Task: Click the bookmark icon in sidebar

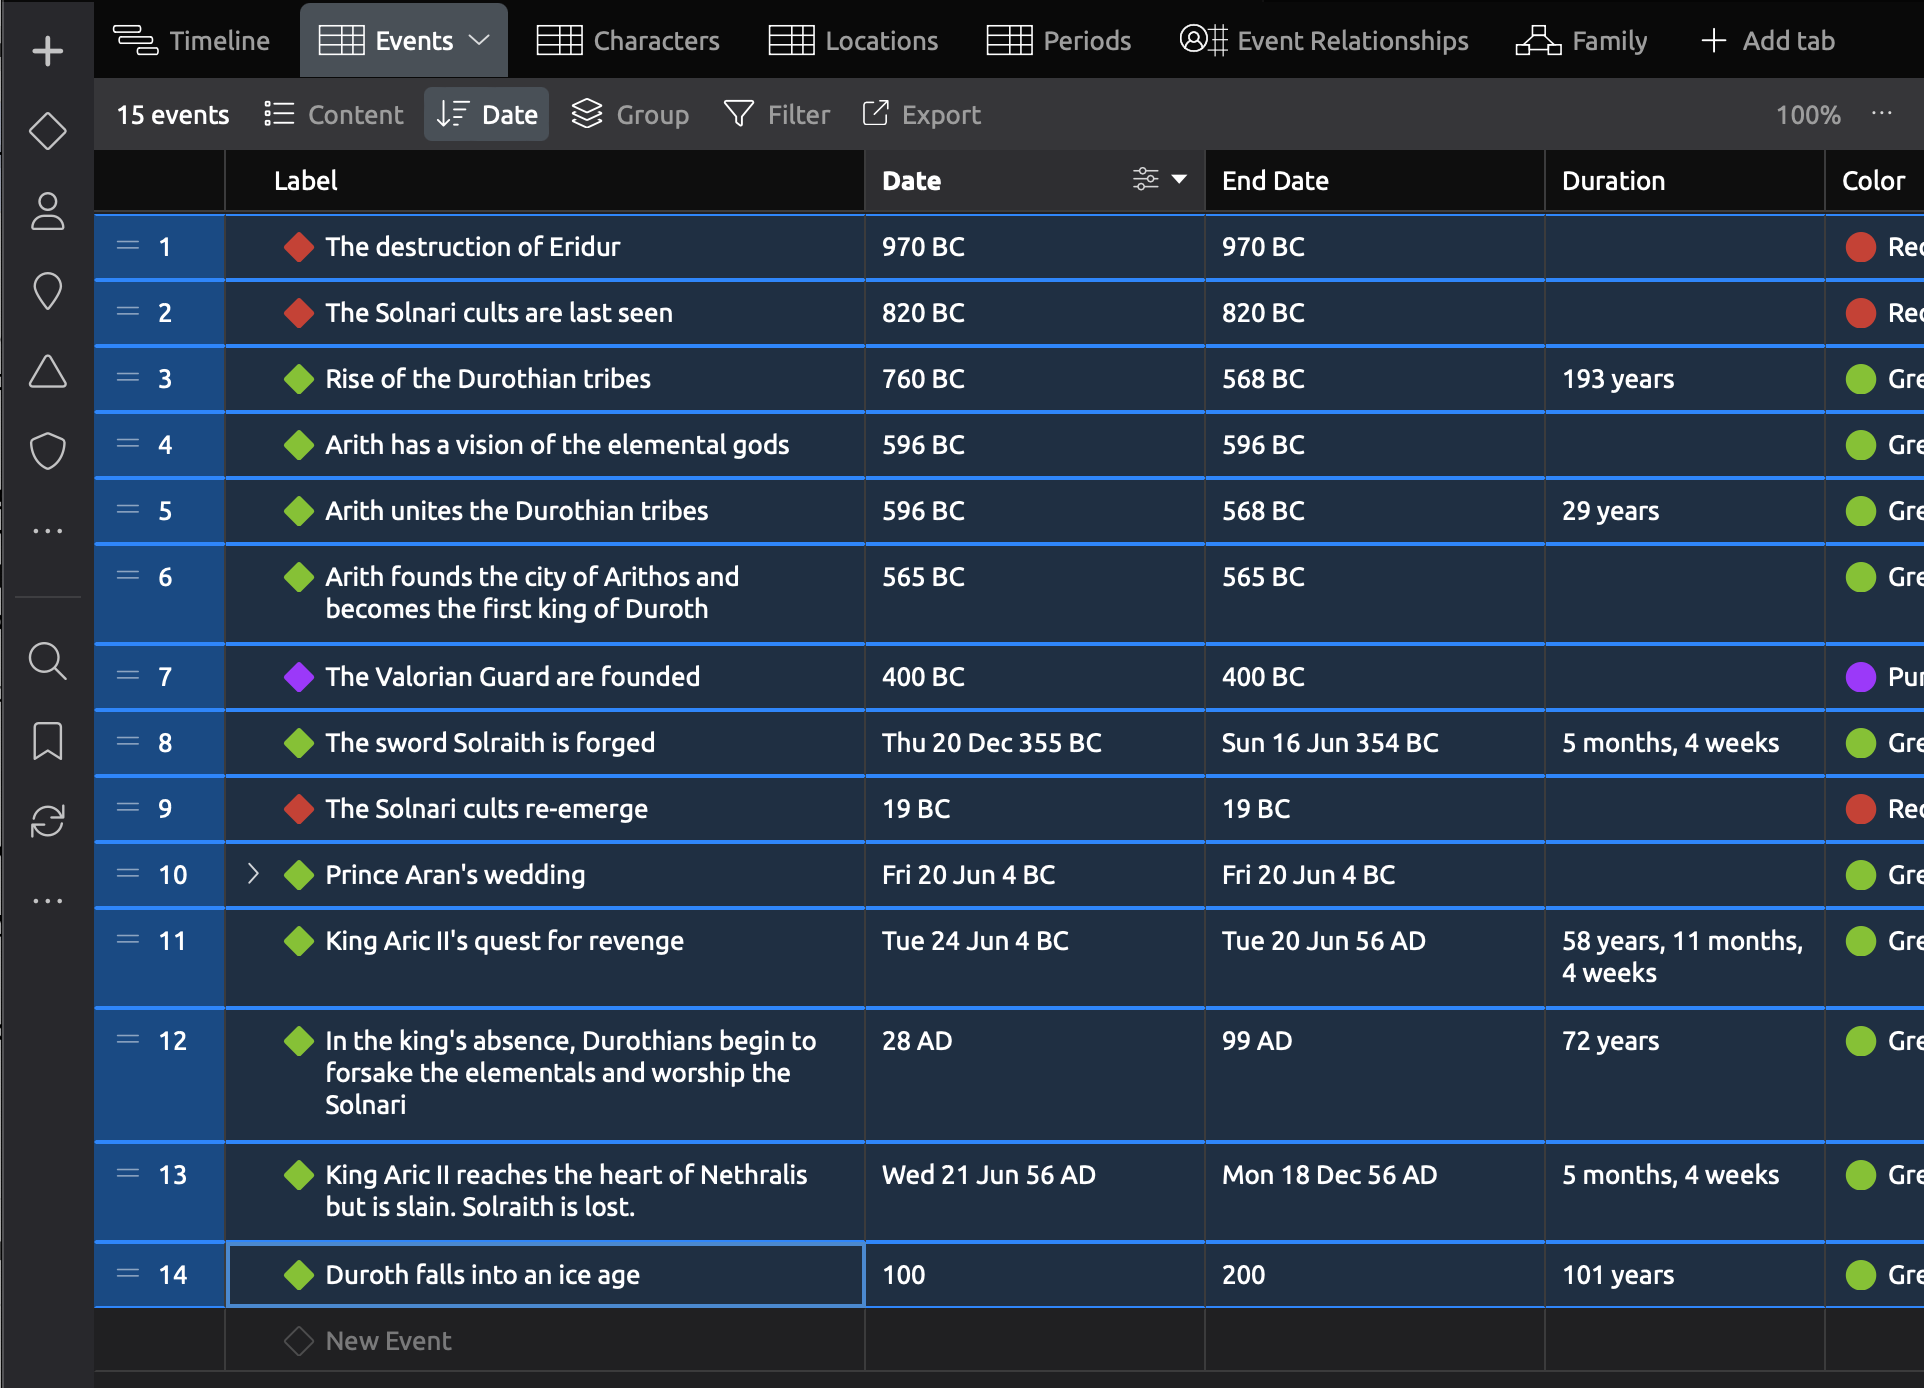Action: pyautogui.click(x=47, y=741)
